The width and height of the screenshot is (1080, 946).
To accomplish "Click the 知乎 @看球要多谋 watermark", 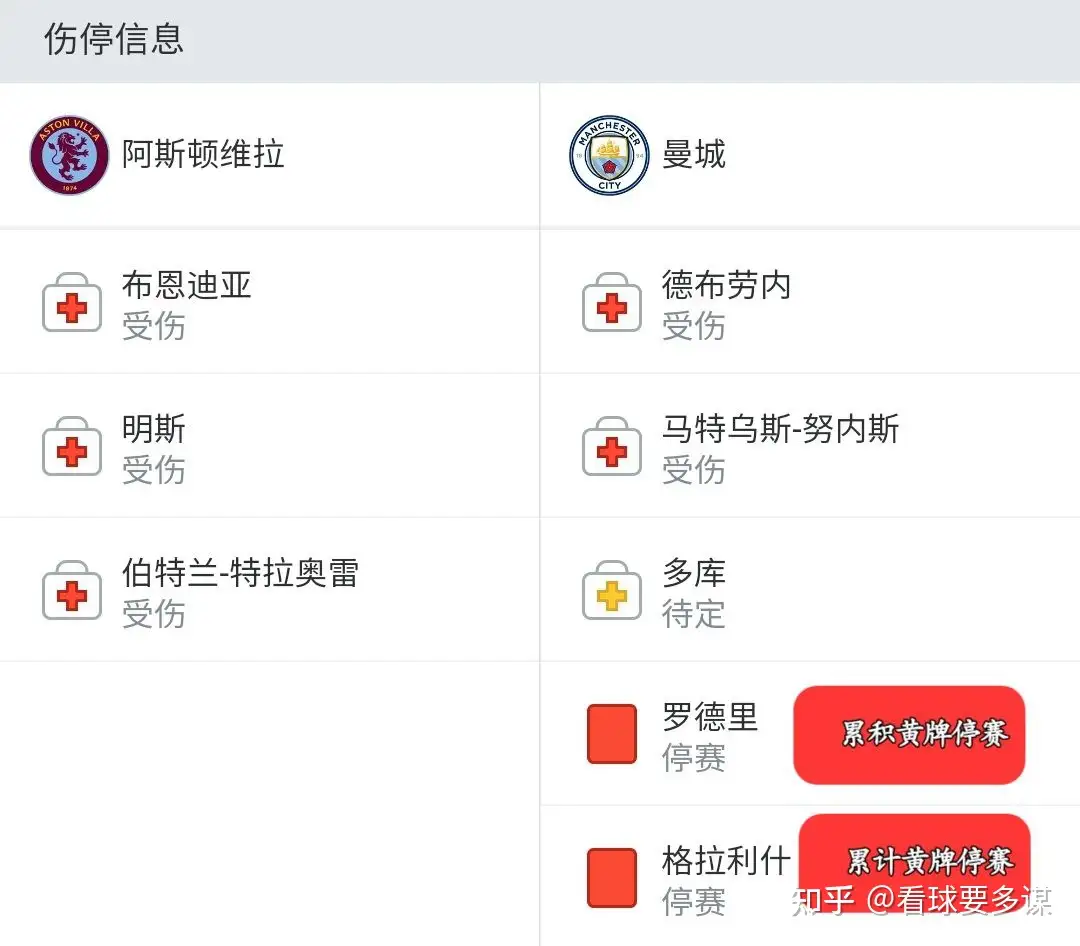I will [x=921, y=901].
